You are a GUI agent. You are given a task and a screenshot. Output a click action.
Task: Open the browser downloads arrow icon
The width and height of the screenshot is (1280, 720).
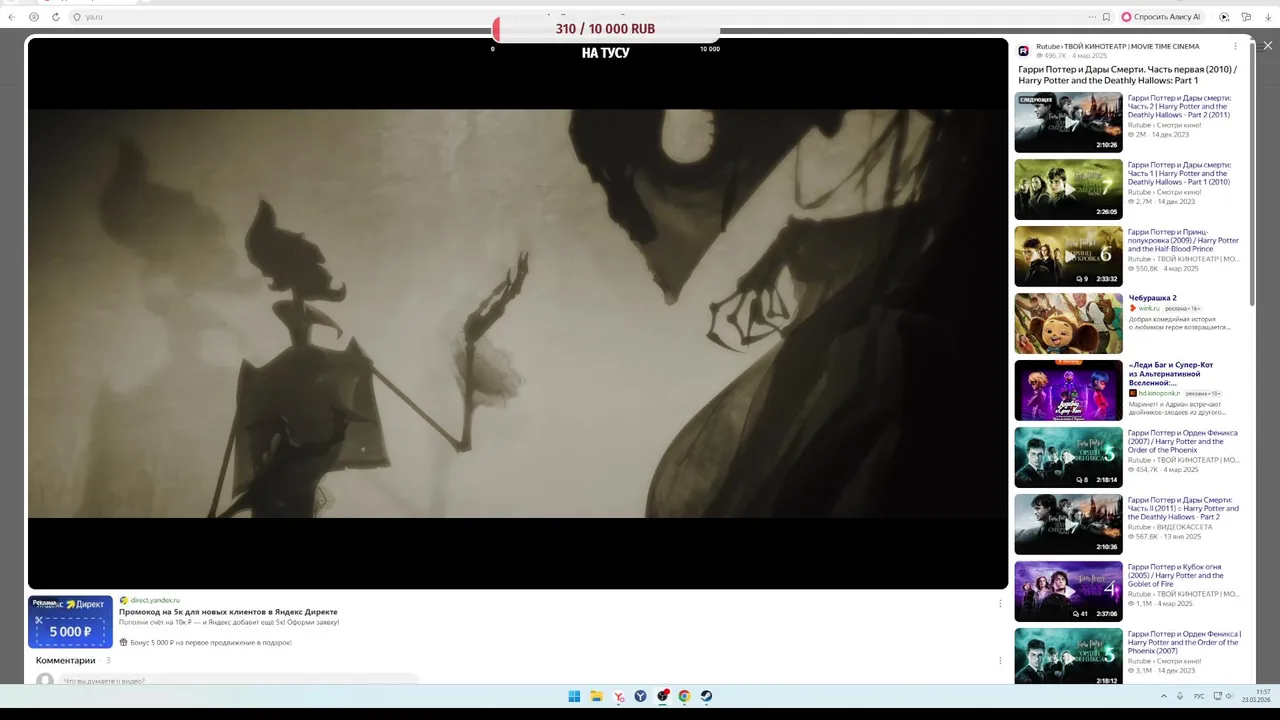(1268, 17)
